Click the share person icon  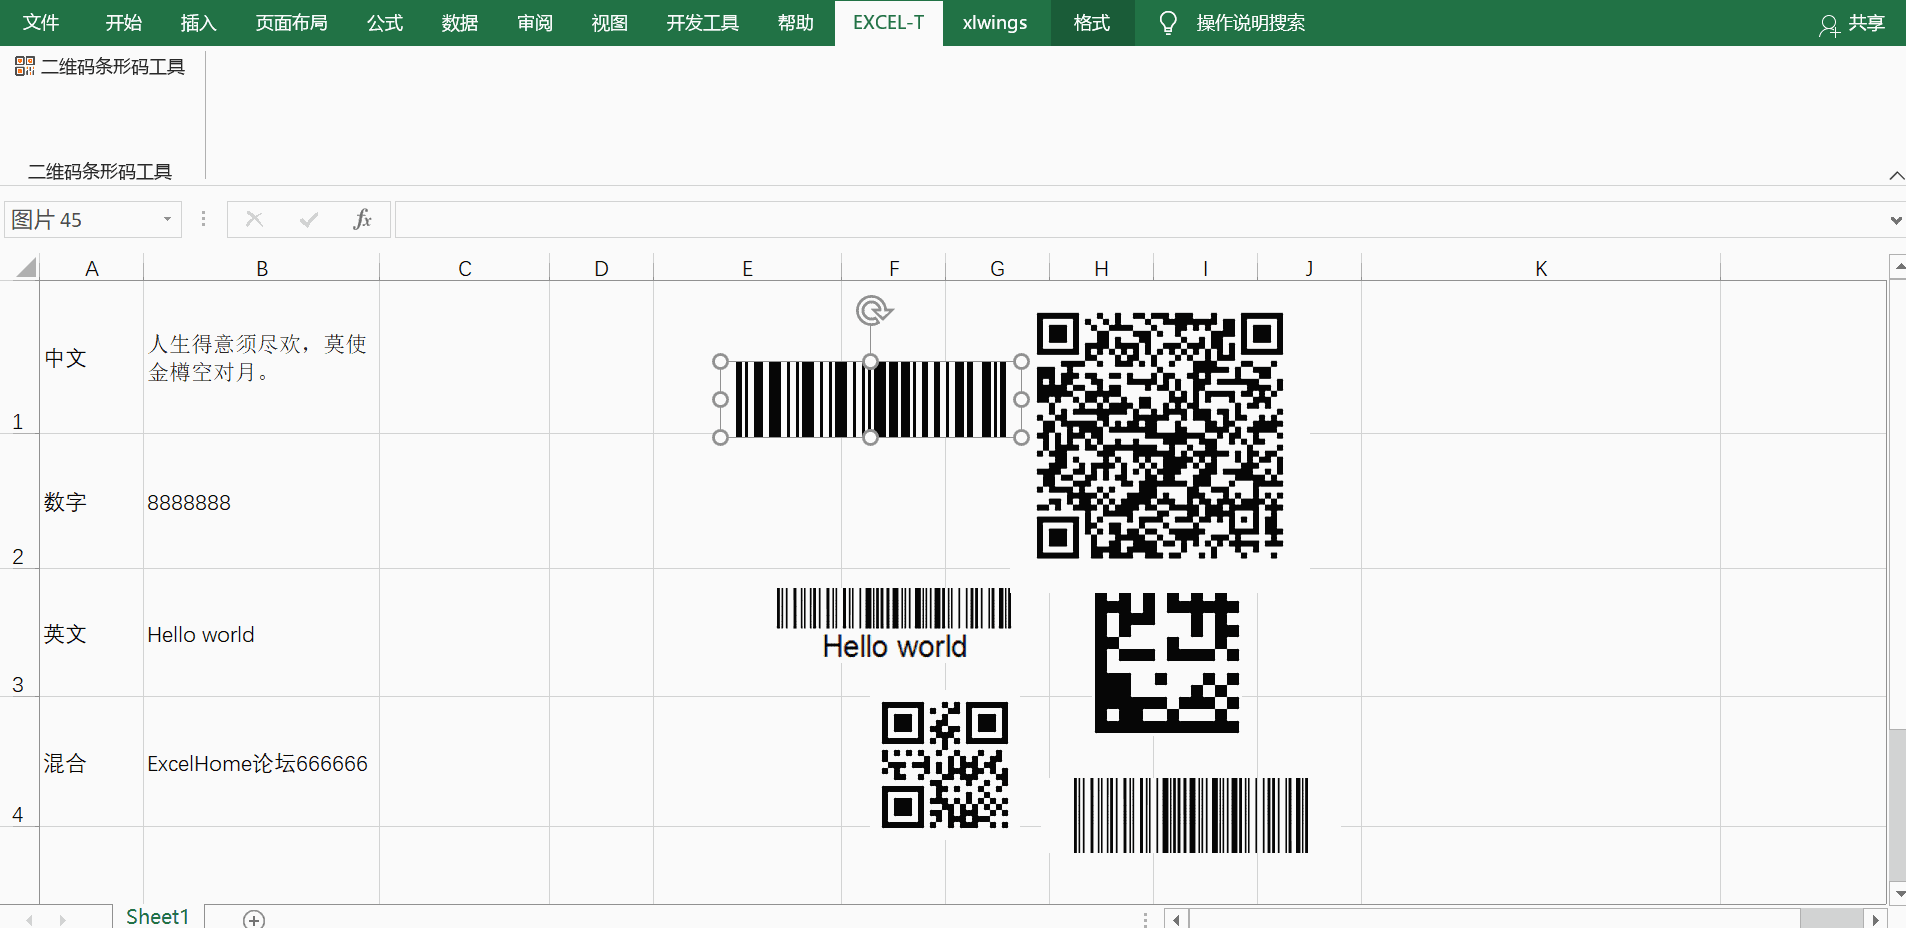point(1829,25)
